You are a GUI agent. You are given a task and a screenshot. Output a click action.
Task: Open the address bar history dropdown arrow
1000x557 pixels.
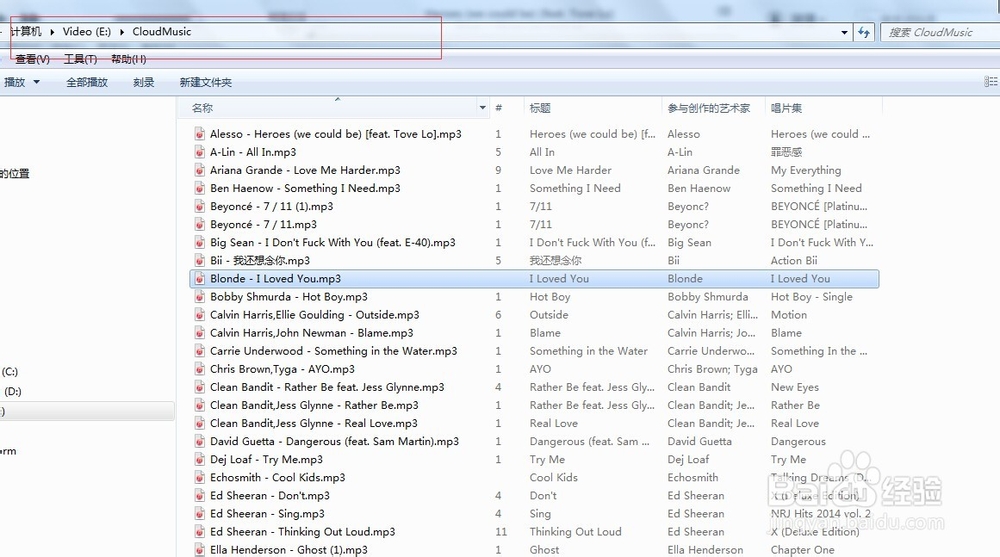(x=844, y=32)
